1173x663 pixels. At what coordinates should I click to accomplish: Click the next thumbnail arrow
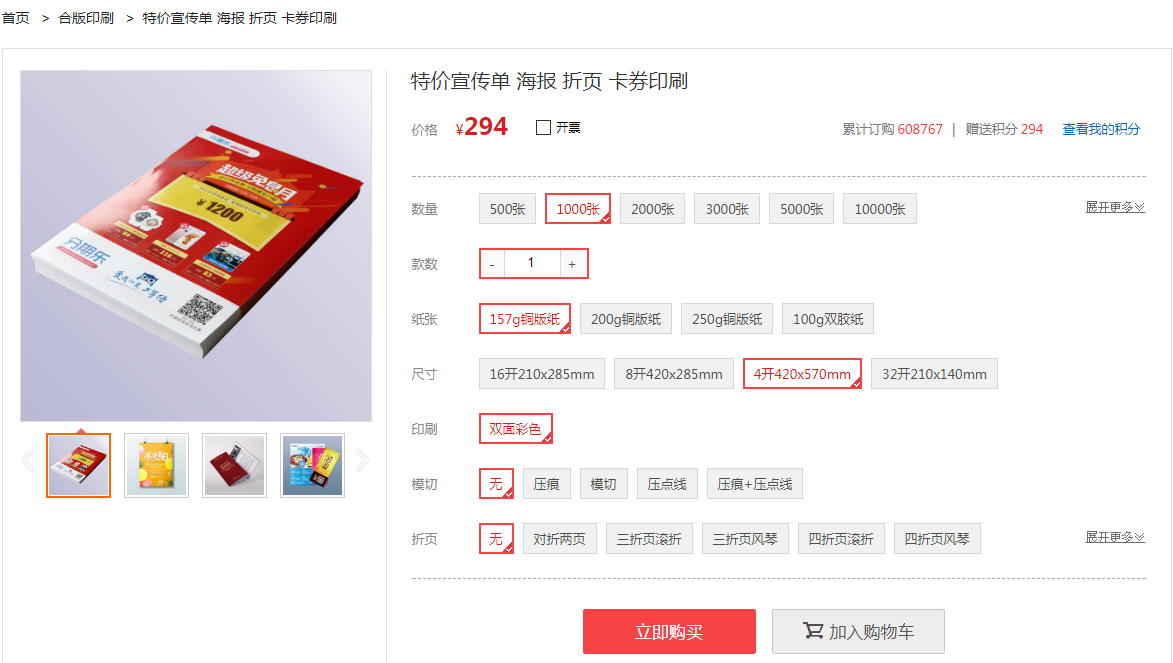(363, 461)
